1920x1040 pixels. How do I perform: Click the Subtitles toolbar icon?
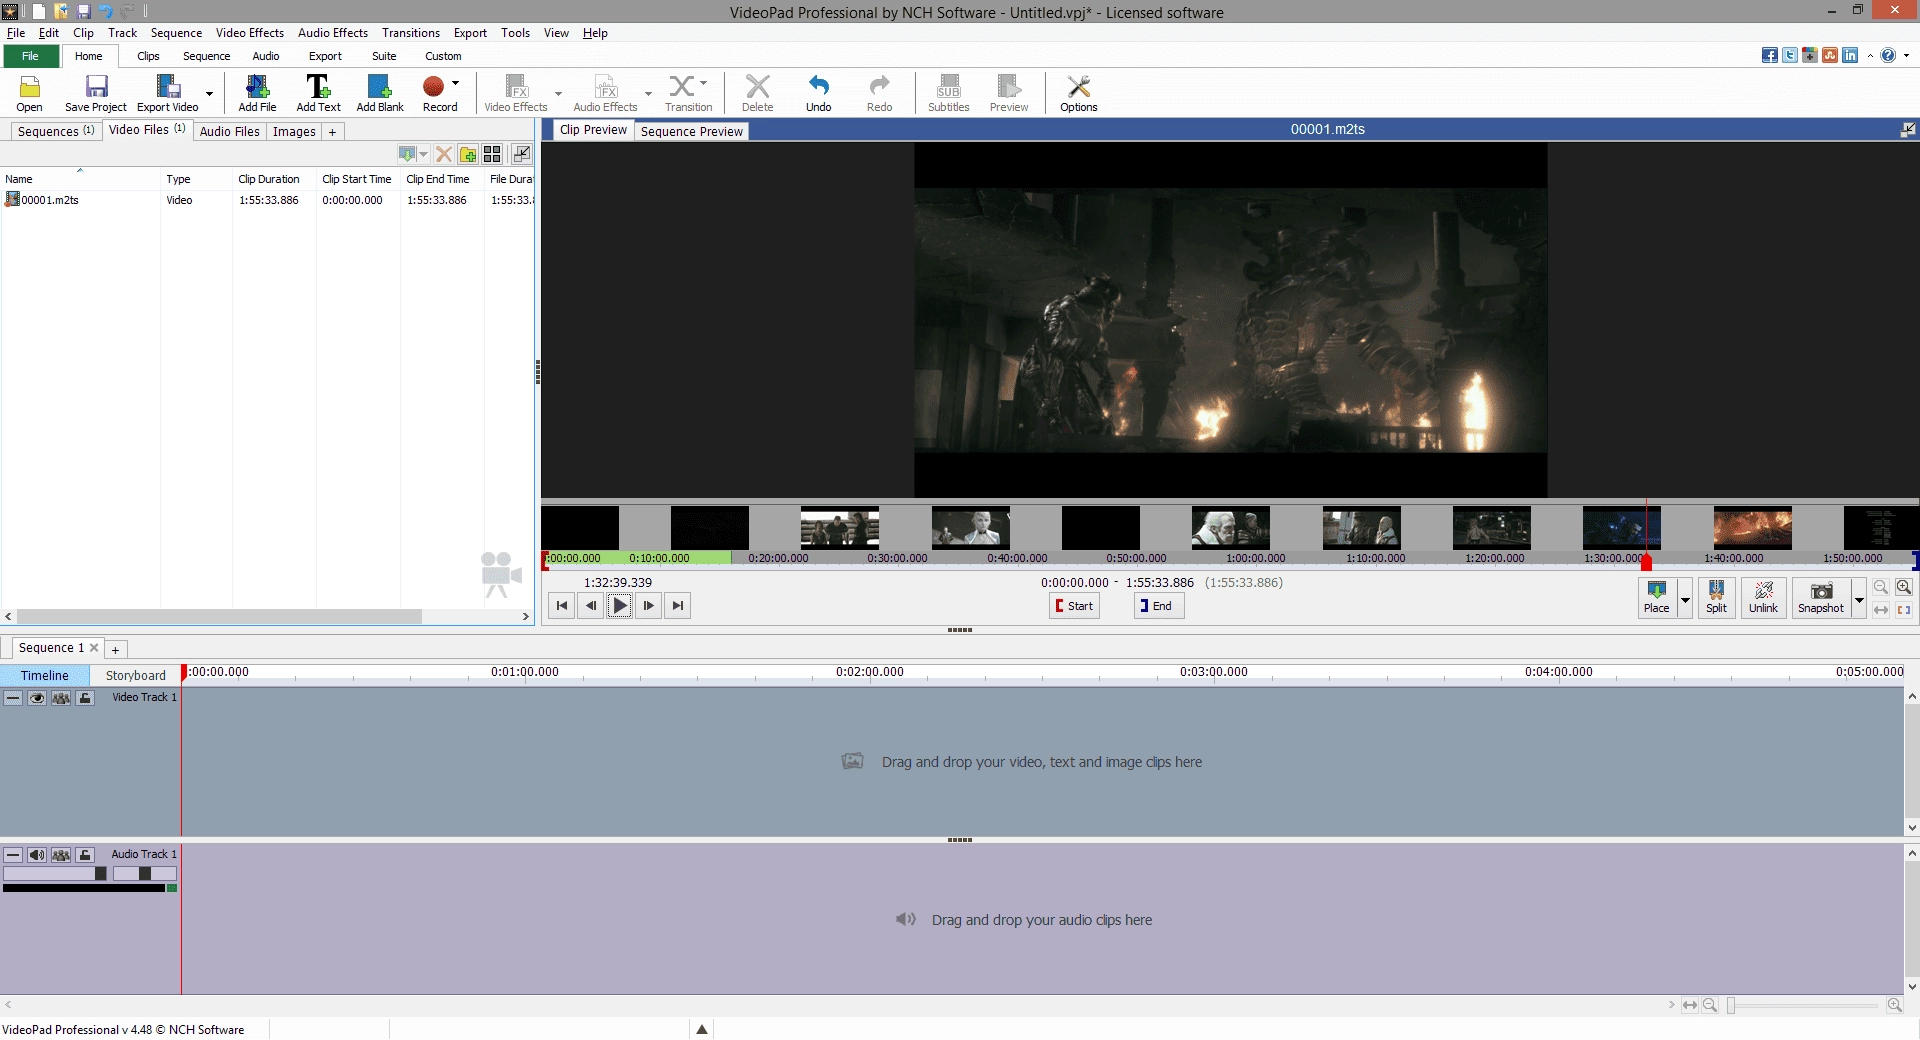click(x=948, y=93)
